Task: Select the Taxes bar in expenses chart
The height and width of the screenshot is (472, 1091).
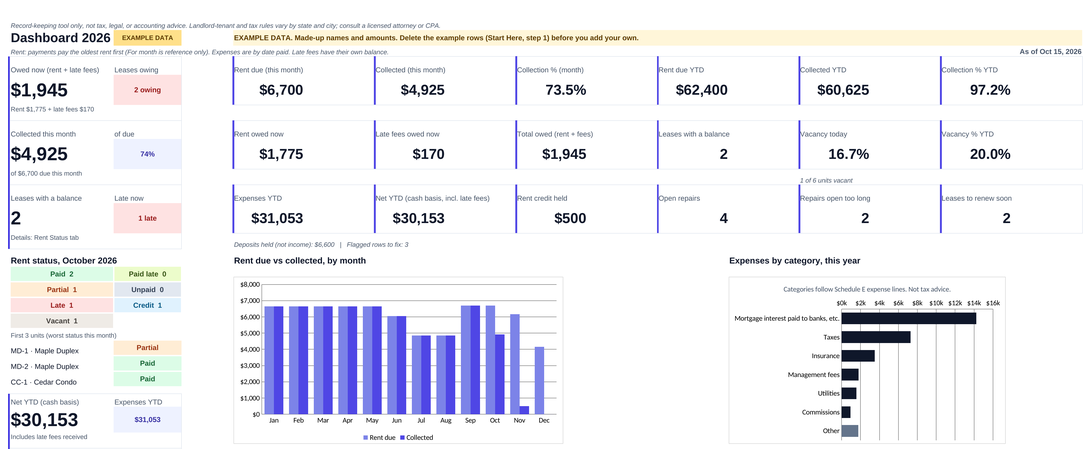Action: click(876, 337)
